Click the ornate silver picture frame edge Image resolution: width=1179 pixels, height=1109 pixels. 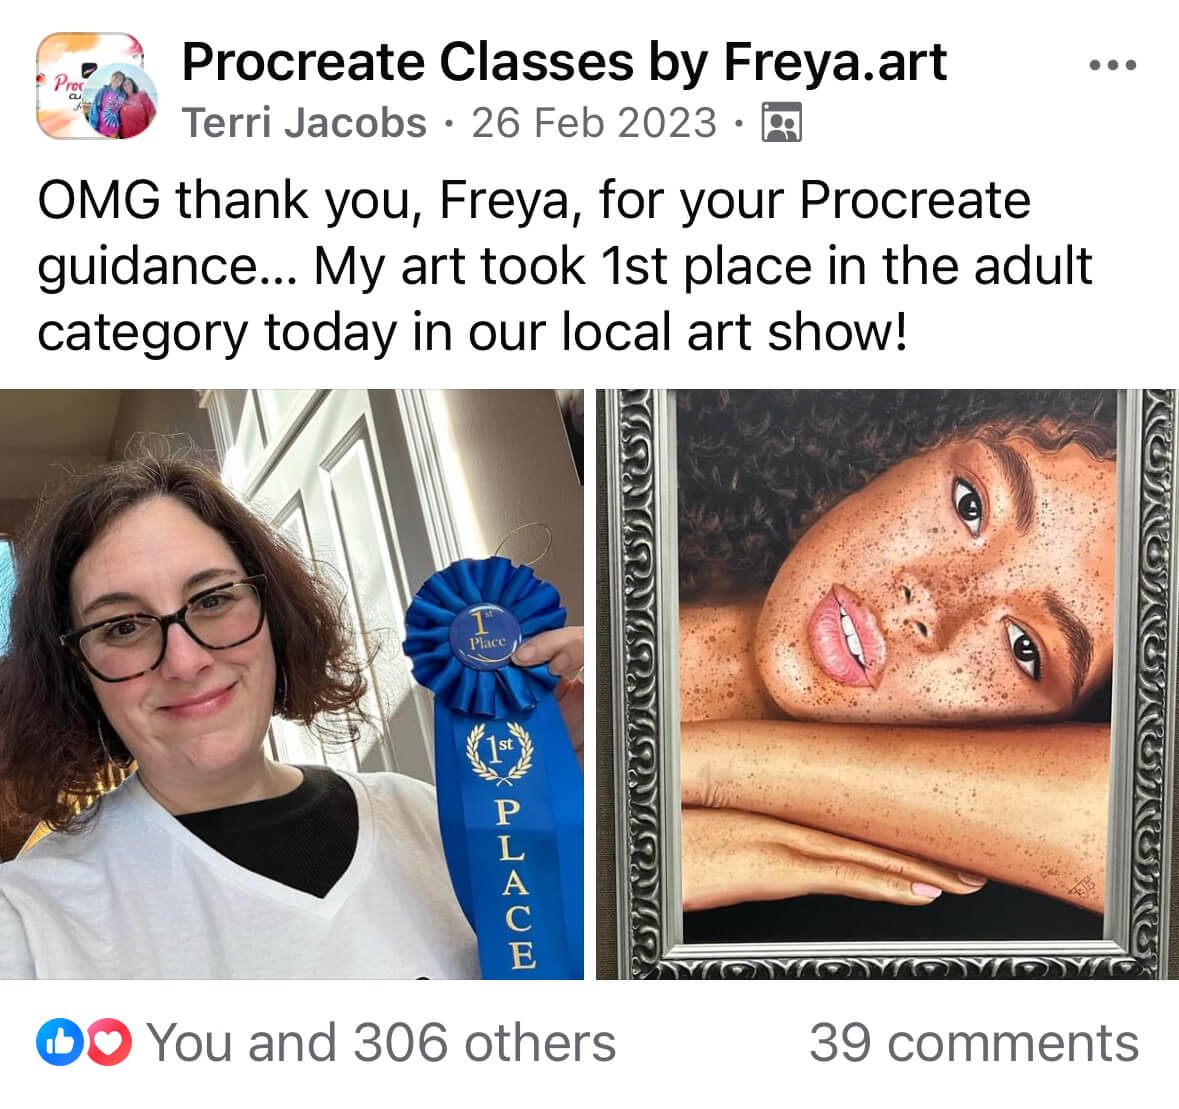(x=639, y=684)
